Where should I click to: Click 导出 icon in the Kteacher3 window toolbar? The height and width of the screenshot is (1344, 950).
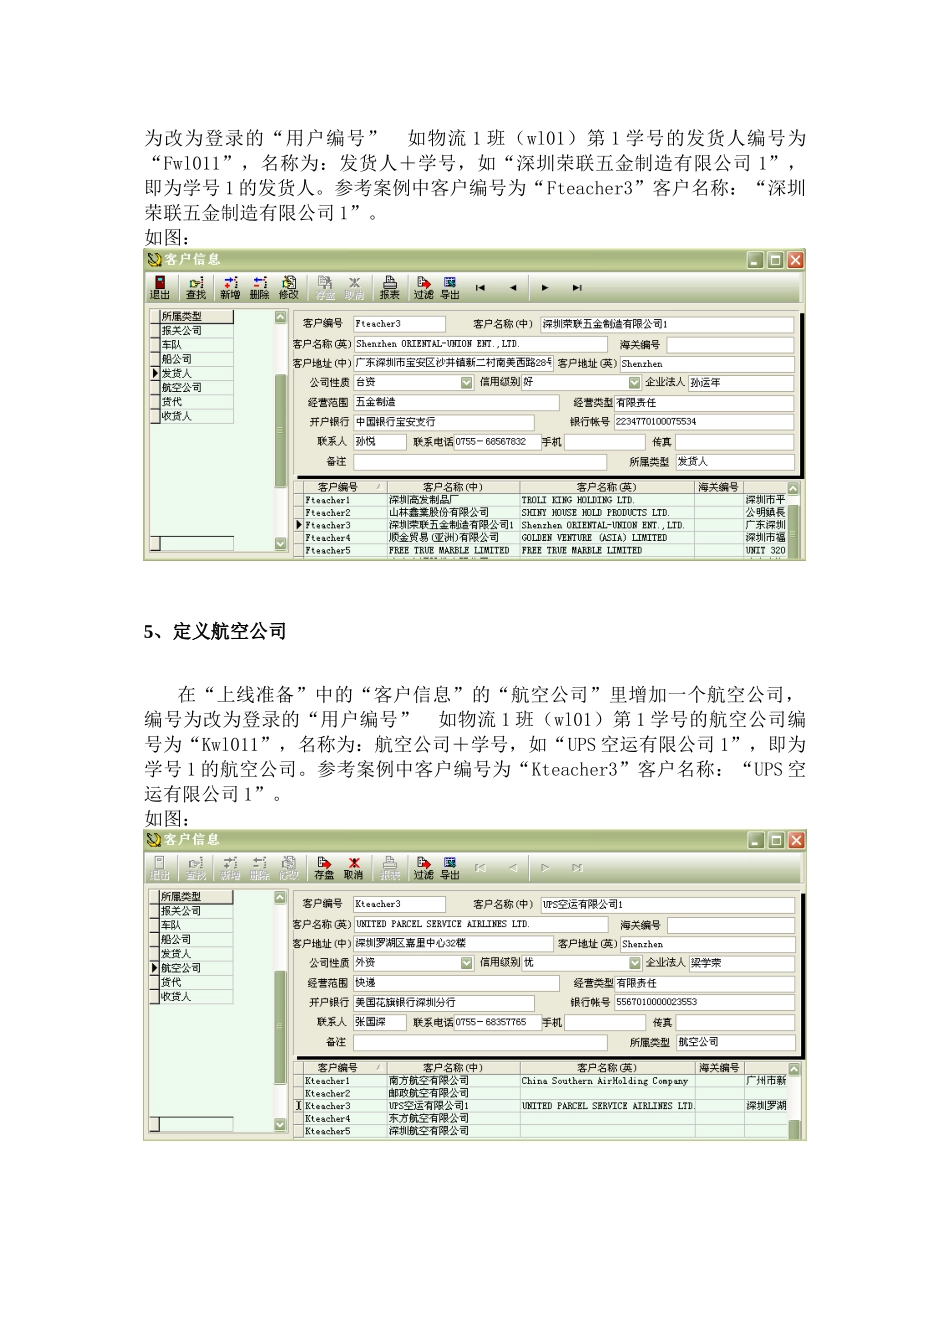[450, 867]
